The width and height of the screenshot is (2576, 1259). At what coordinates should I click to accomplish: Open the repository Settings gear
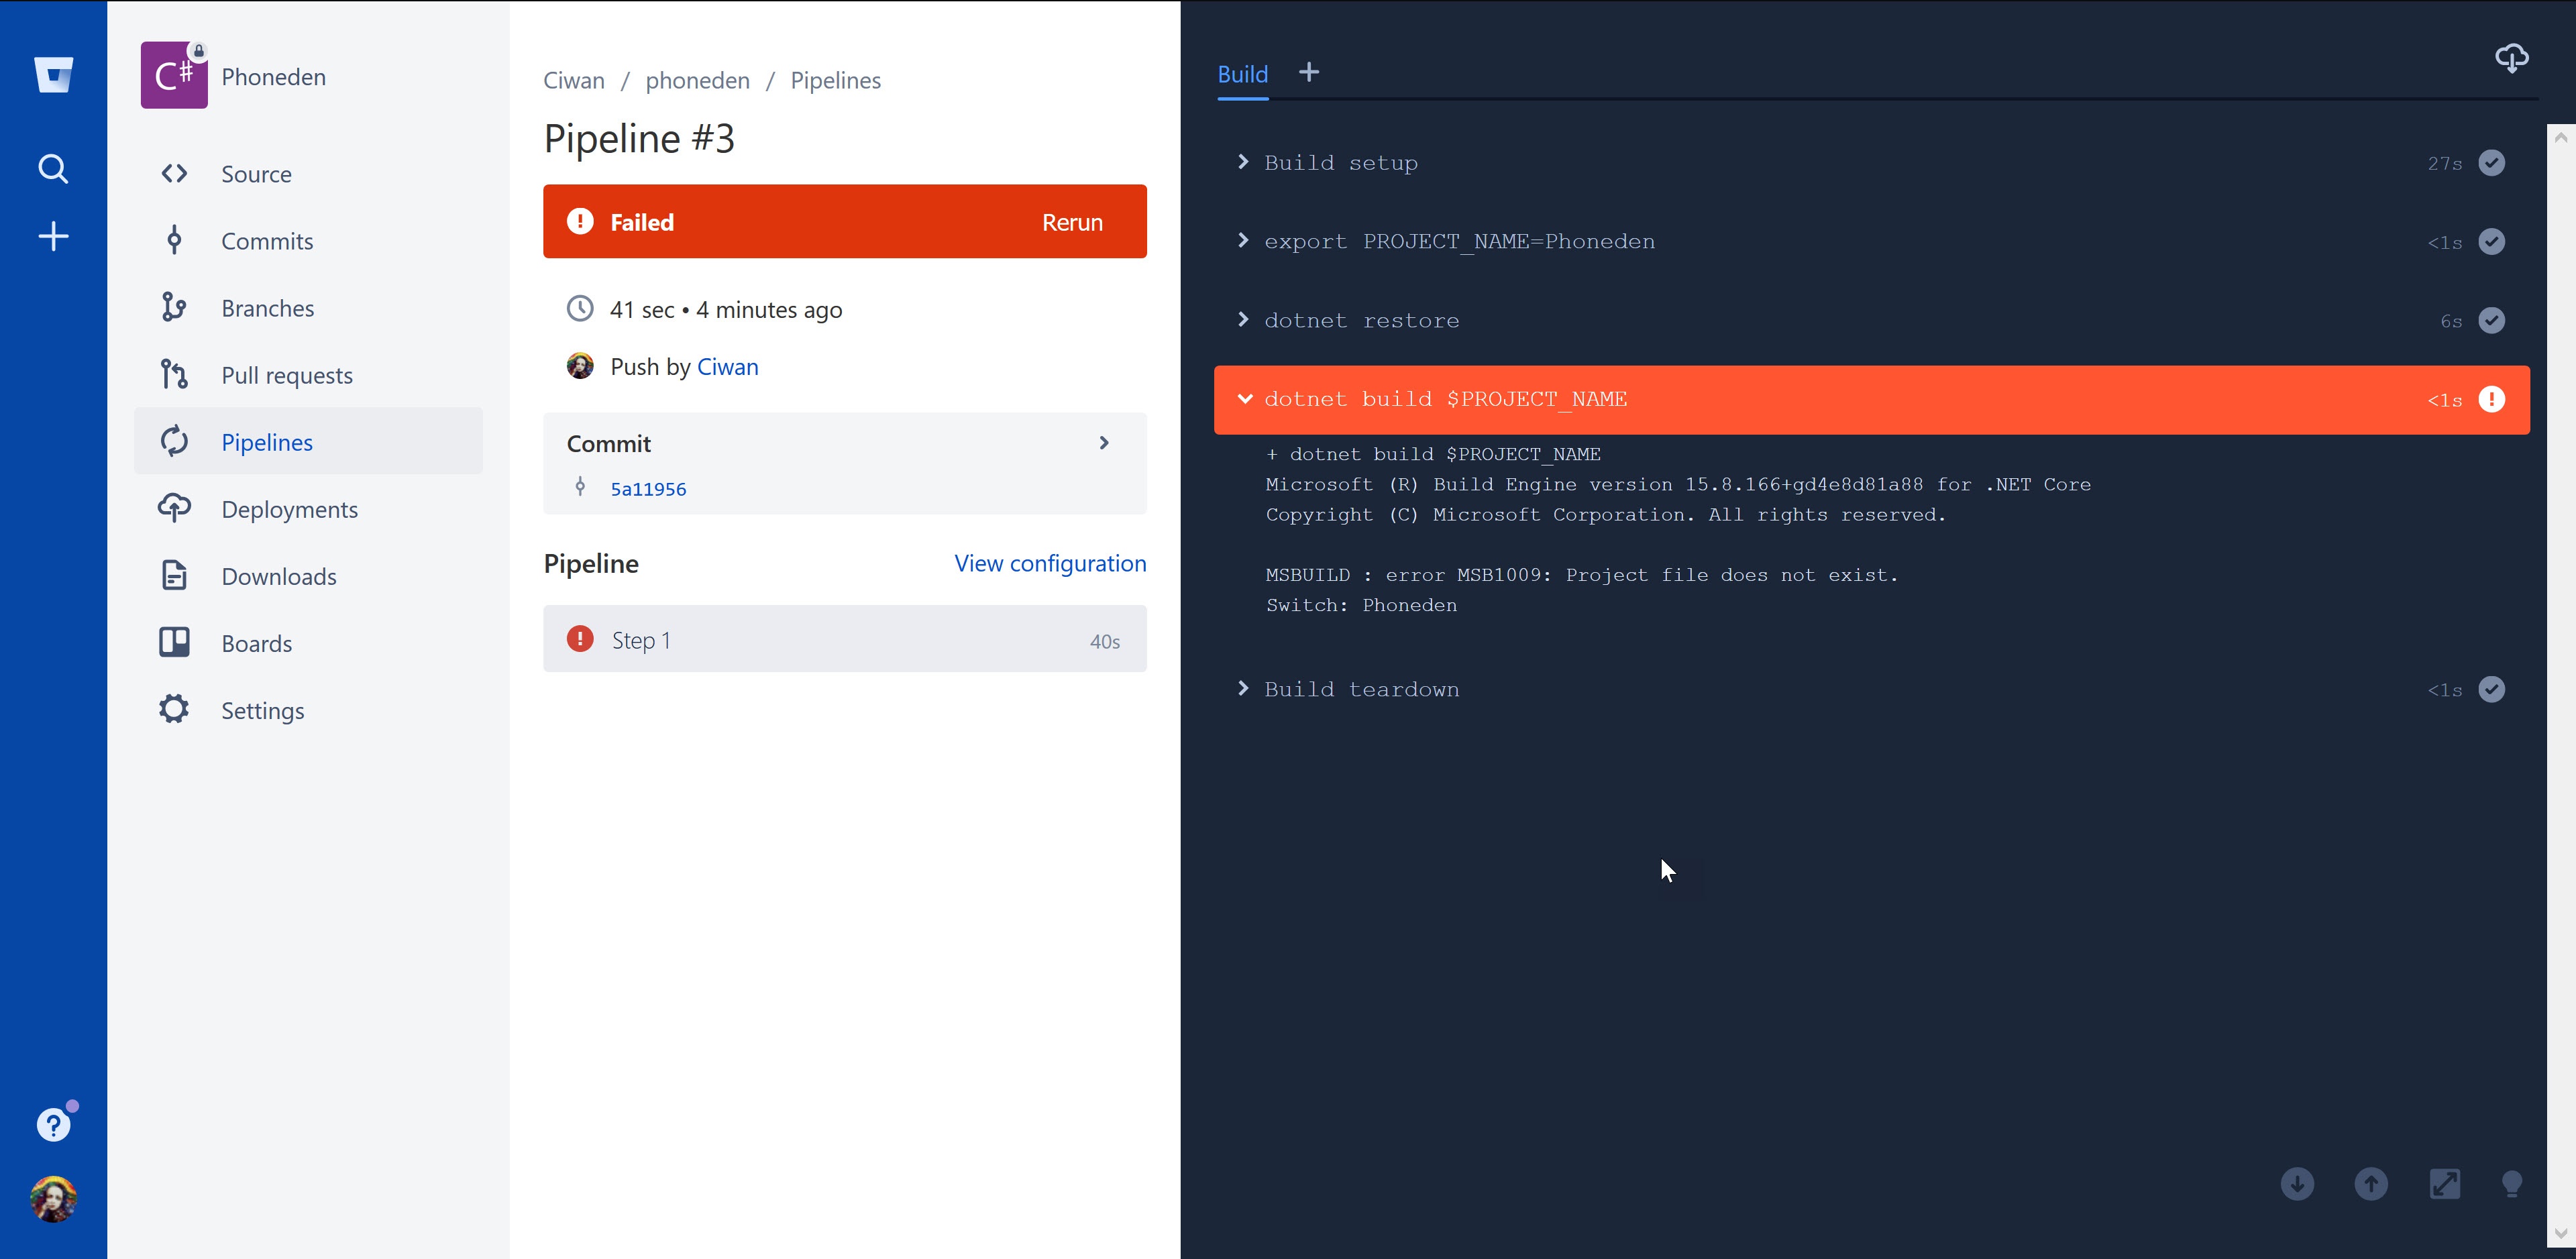click(263, 710)
